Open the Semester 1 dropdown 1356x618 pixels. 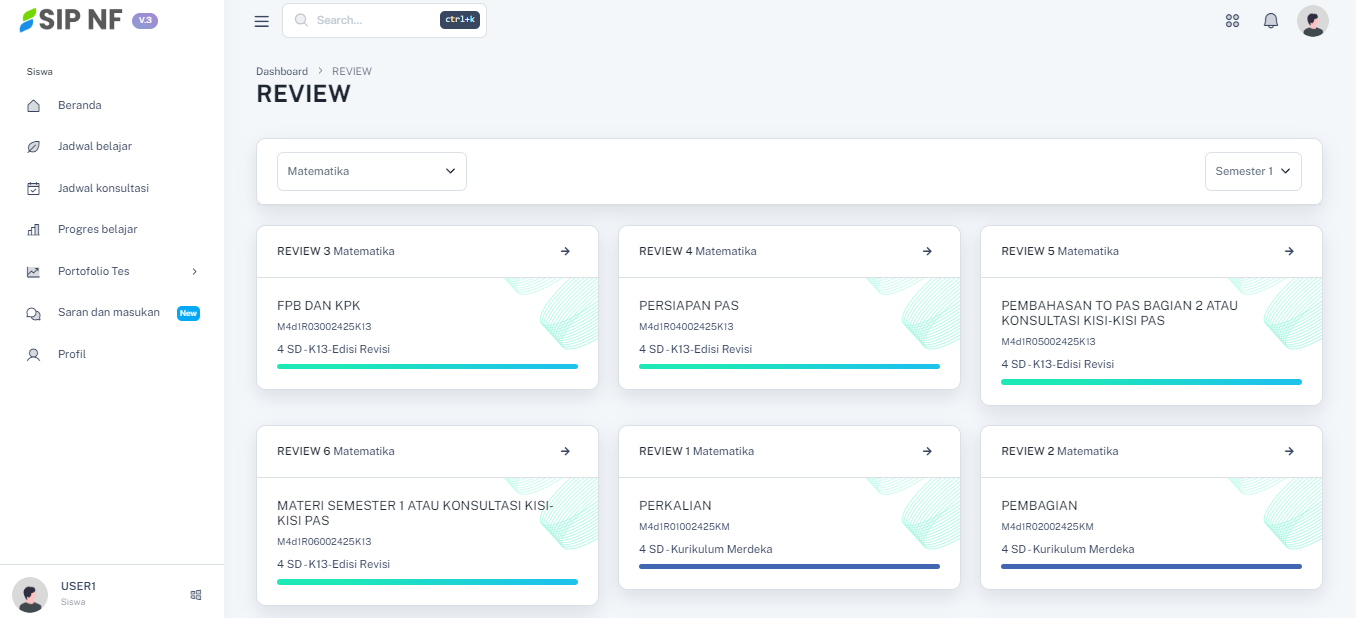click(x=1252, y=171)
